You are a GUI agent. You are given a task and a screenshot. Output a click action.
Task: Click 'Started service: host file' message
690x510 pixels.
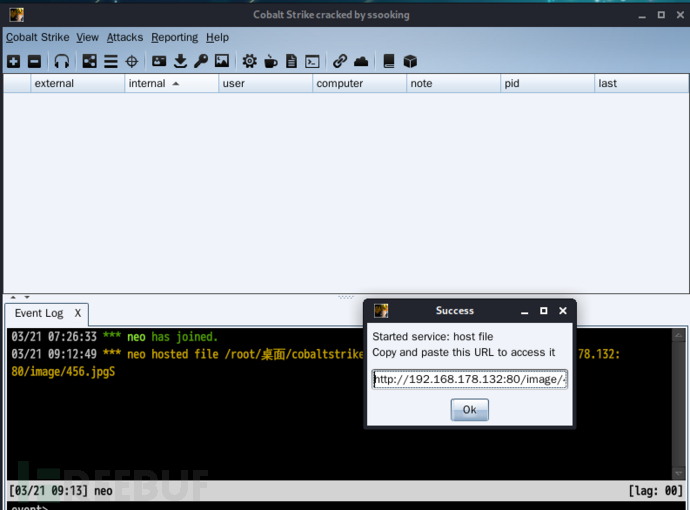(x=433, y=337)
